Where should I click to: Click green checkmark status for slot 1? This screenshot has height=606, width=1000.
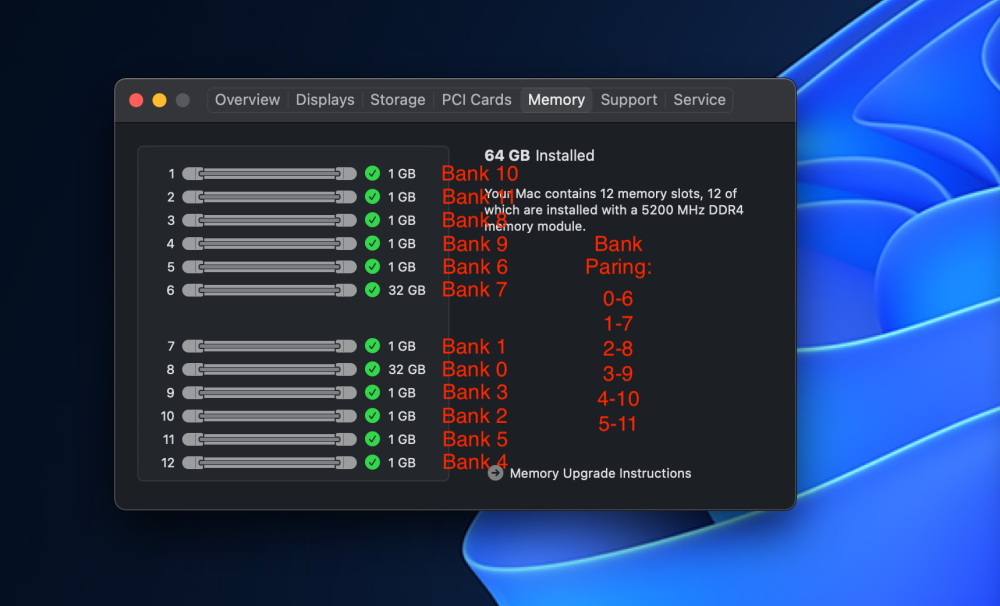pyautogui.click(x=372, y=174)
